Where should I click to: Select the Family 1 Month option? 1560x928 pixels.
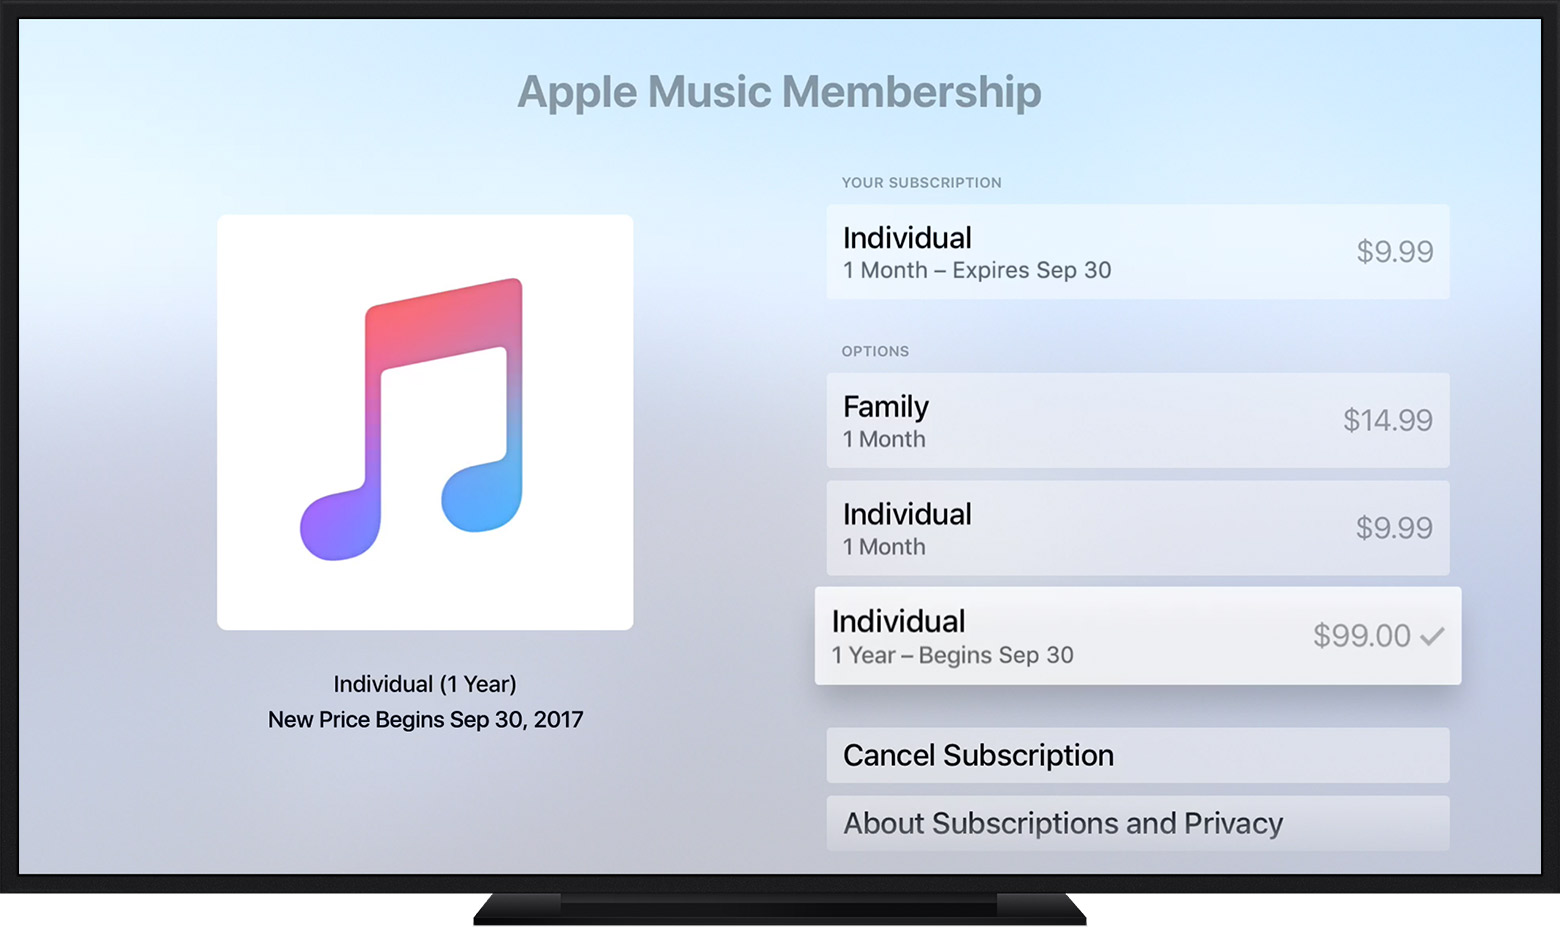click(1138, 420)
